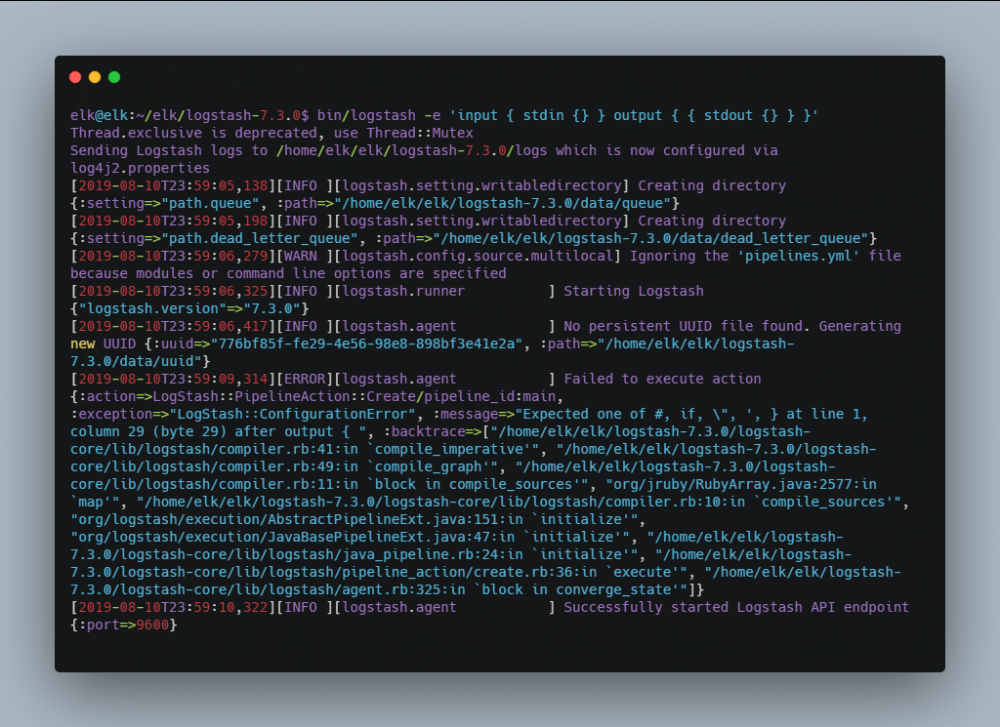Image resolution: width=1000 pixels, height=727 pixels.
Task: Click the yellow minimize window dot
Action: [x=95, y=77]
